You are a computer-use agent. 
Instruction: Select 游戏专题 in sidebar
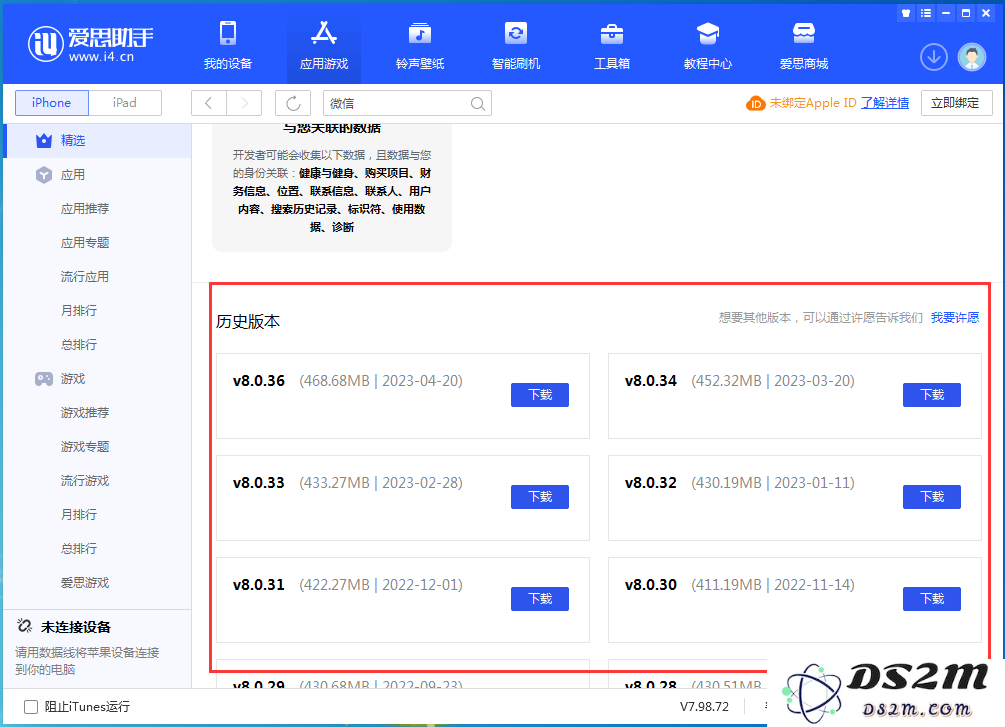85,447
